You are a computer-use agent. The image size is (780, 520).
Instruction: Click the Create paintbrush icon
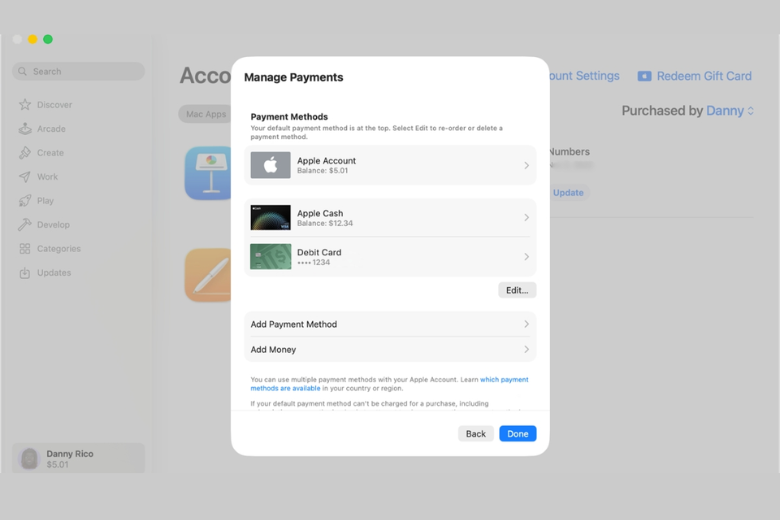(x=25, y=153)
